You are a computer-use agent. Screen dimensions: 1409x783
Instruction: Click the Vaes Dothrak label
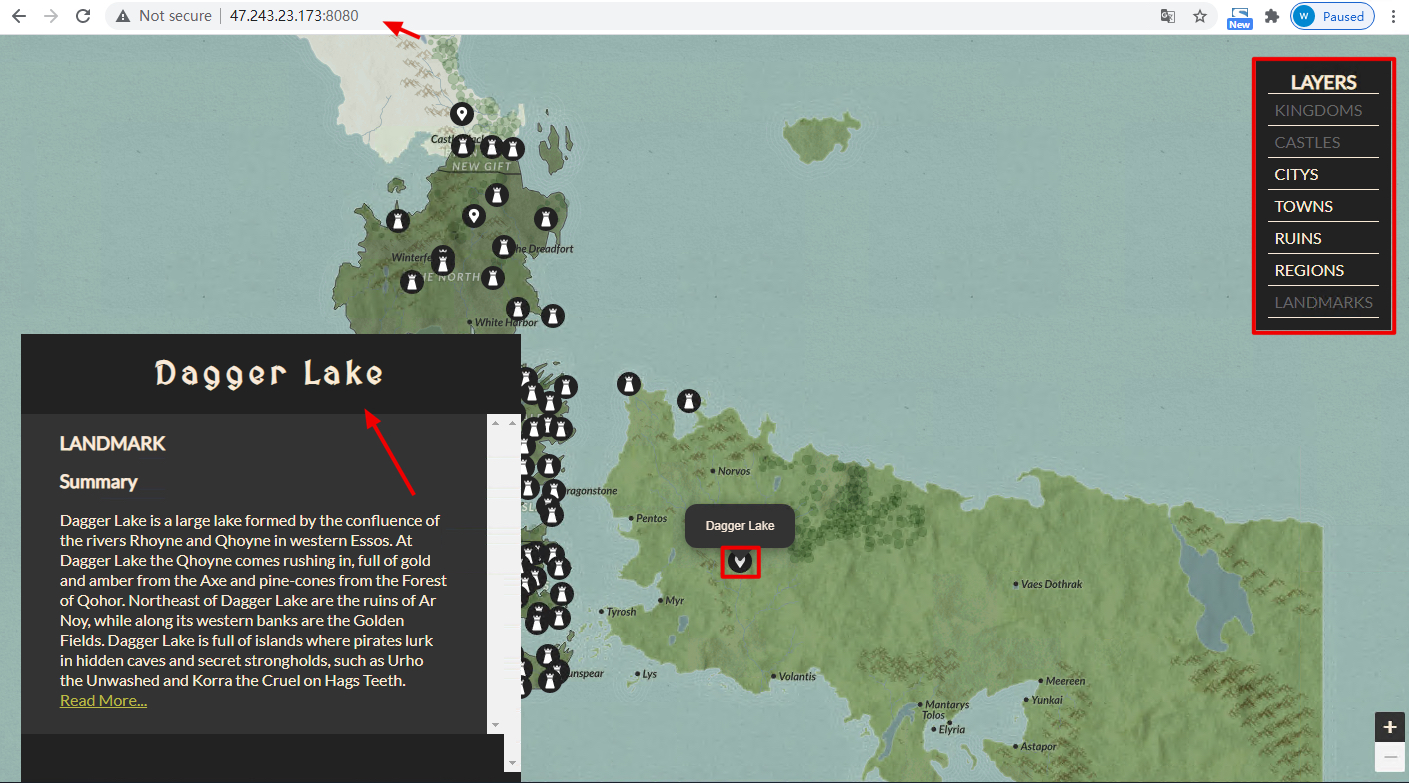pos(1053,584)
